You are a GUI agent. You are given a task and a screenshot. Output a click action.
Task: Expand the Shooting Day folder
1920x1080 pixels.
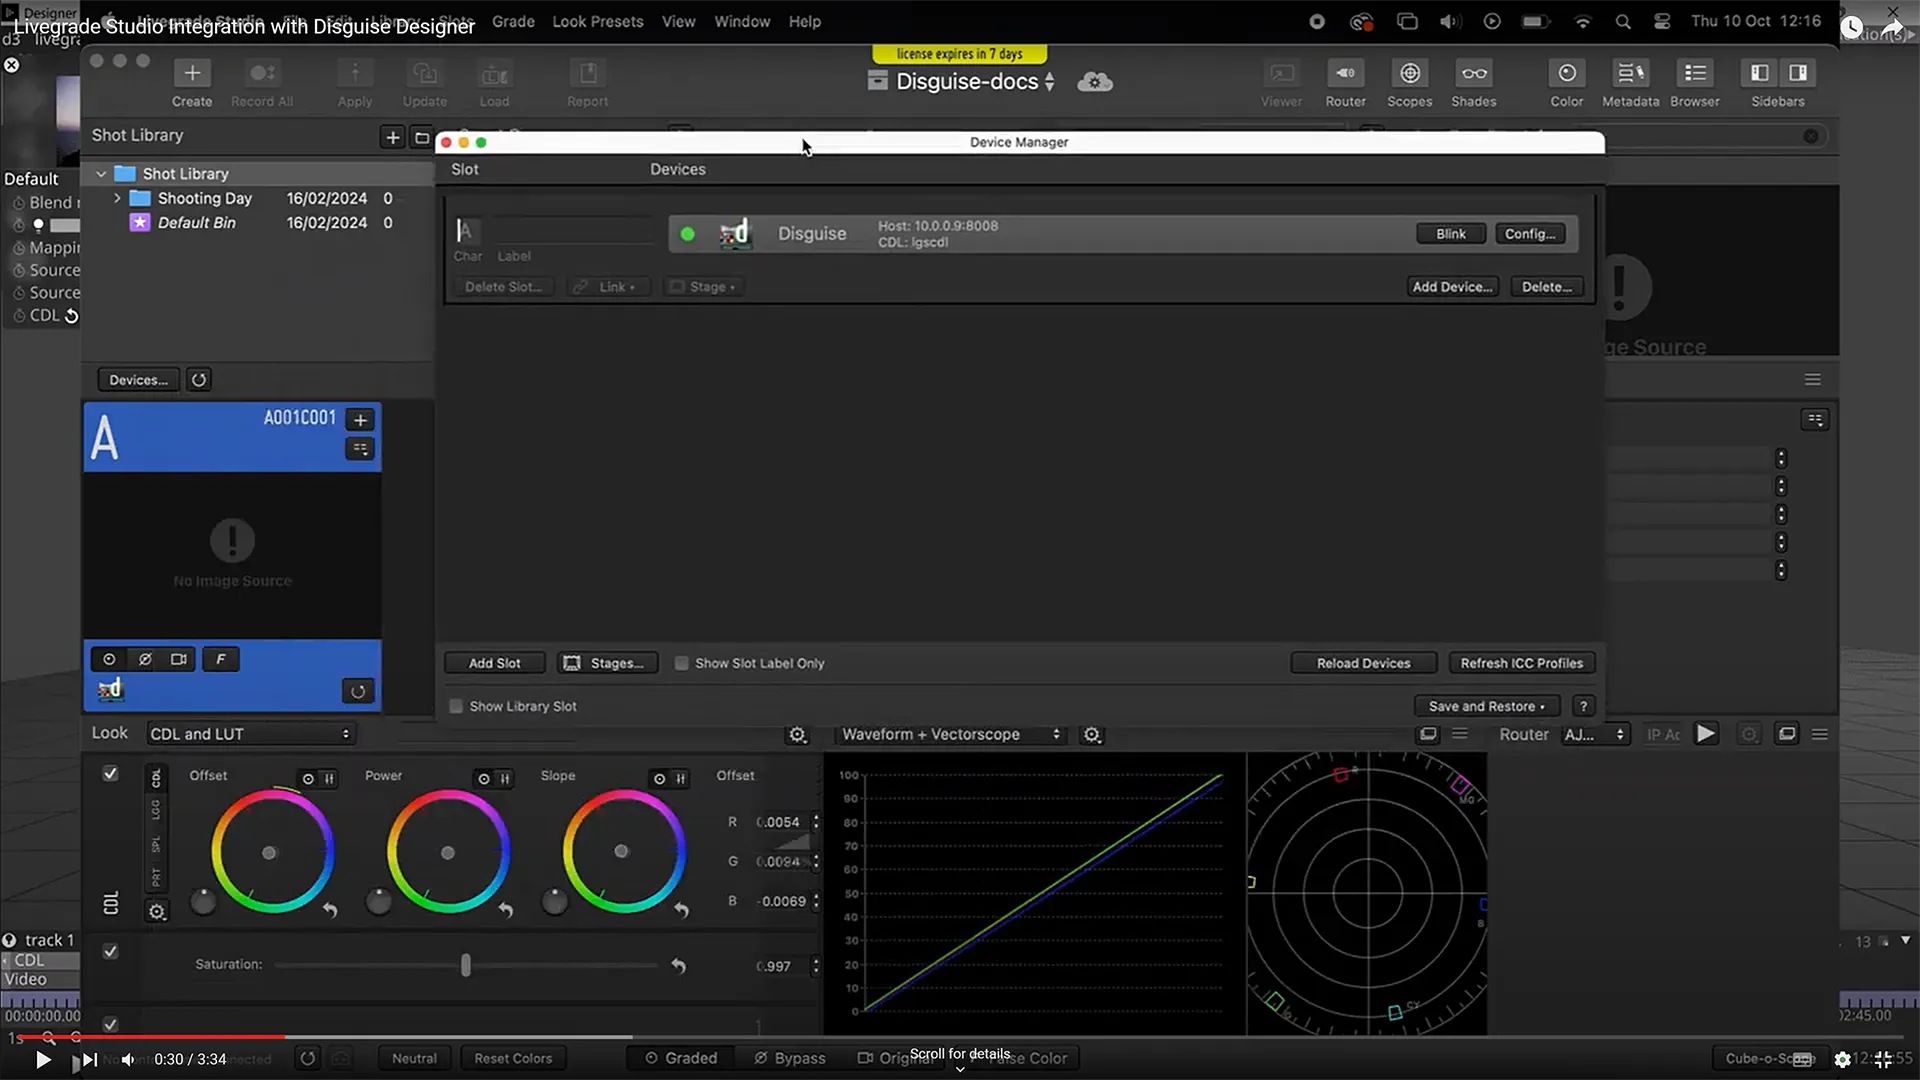click(x=117, y=198)
